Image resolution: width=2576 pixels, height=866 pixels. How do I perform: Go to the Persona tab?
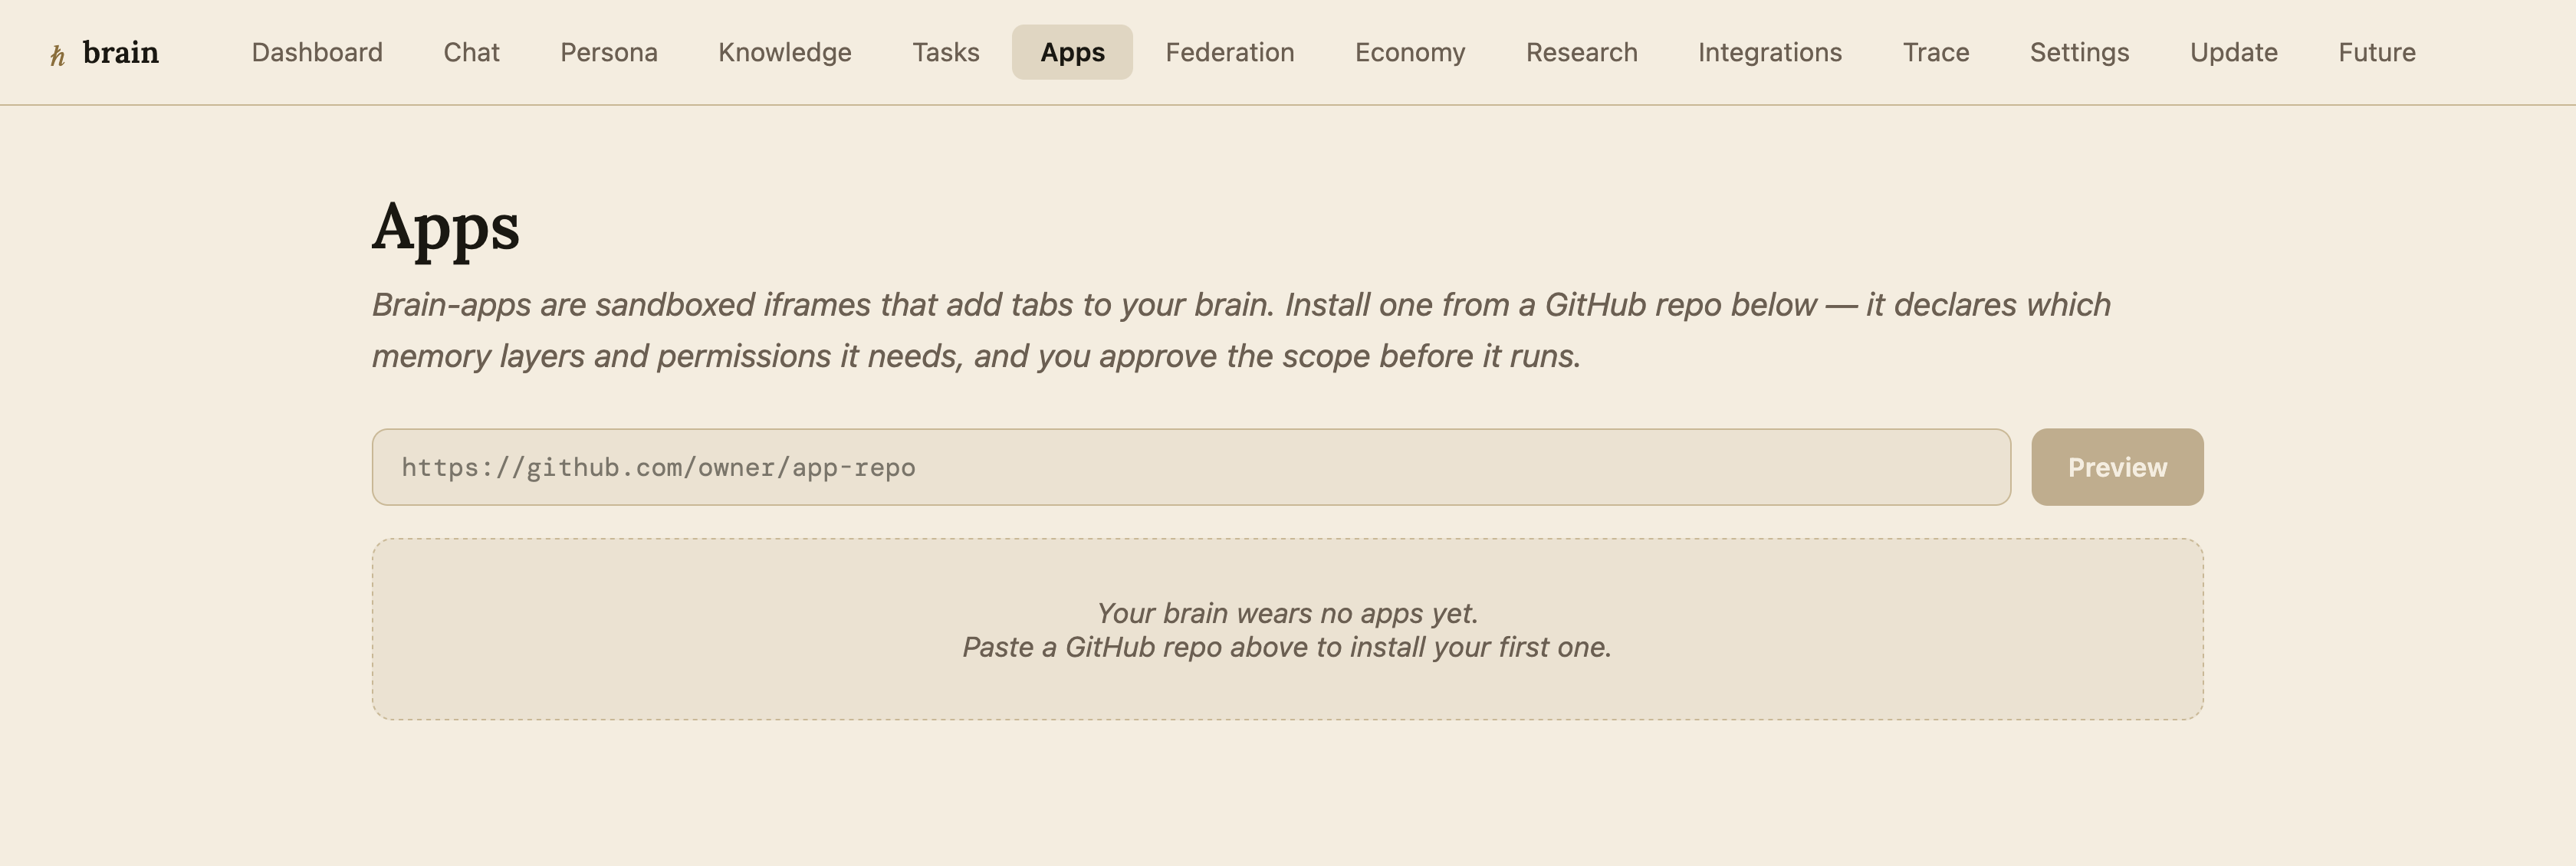point(609,52)
